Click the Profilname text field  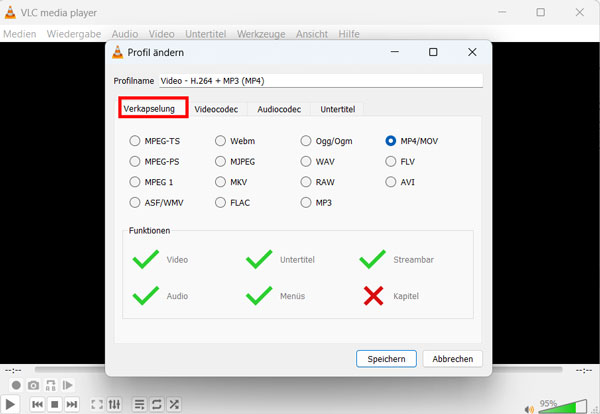[x=321, y=81]
